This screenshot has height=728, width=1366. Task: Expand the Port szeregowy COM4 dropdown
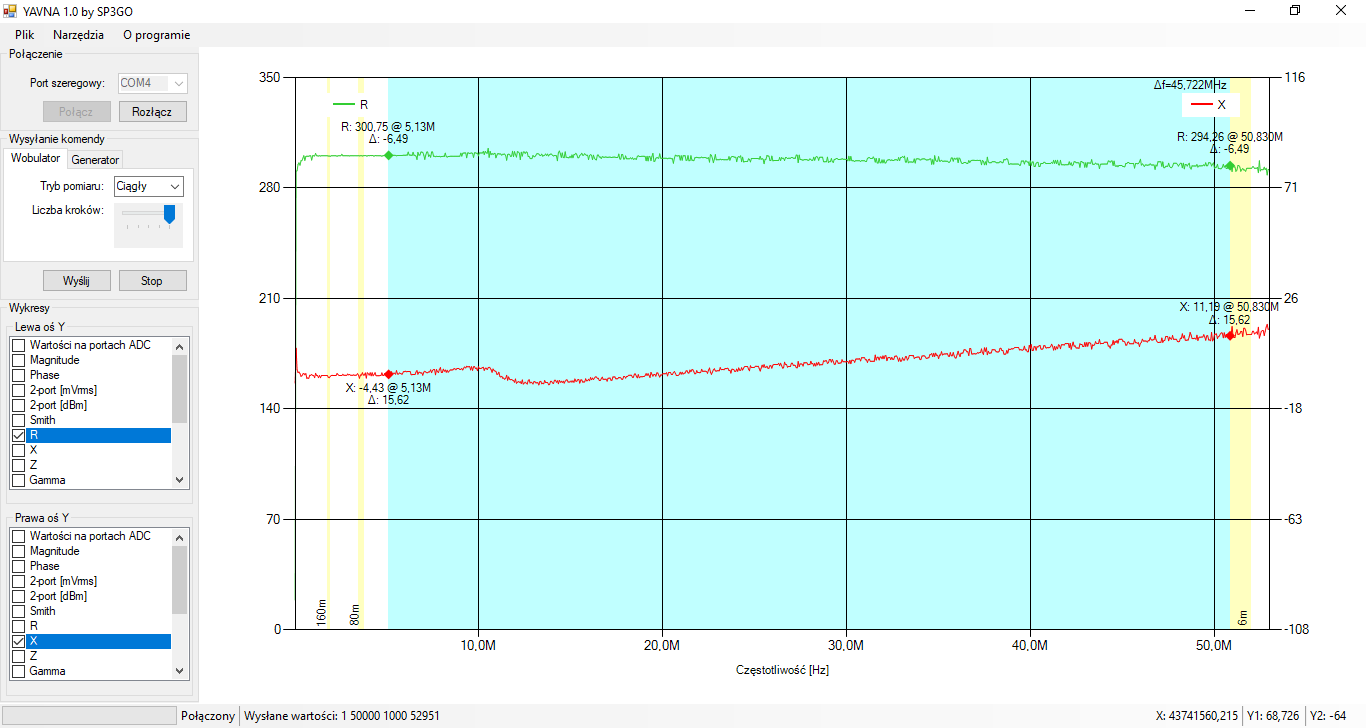point(178,83)
